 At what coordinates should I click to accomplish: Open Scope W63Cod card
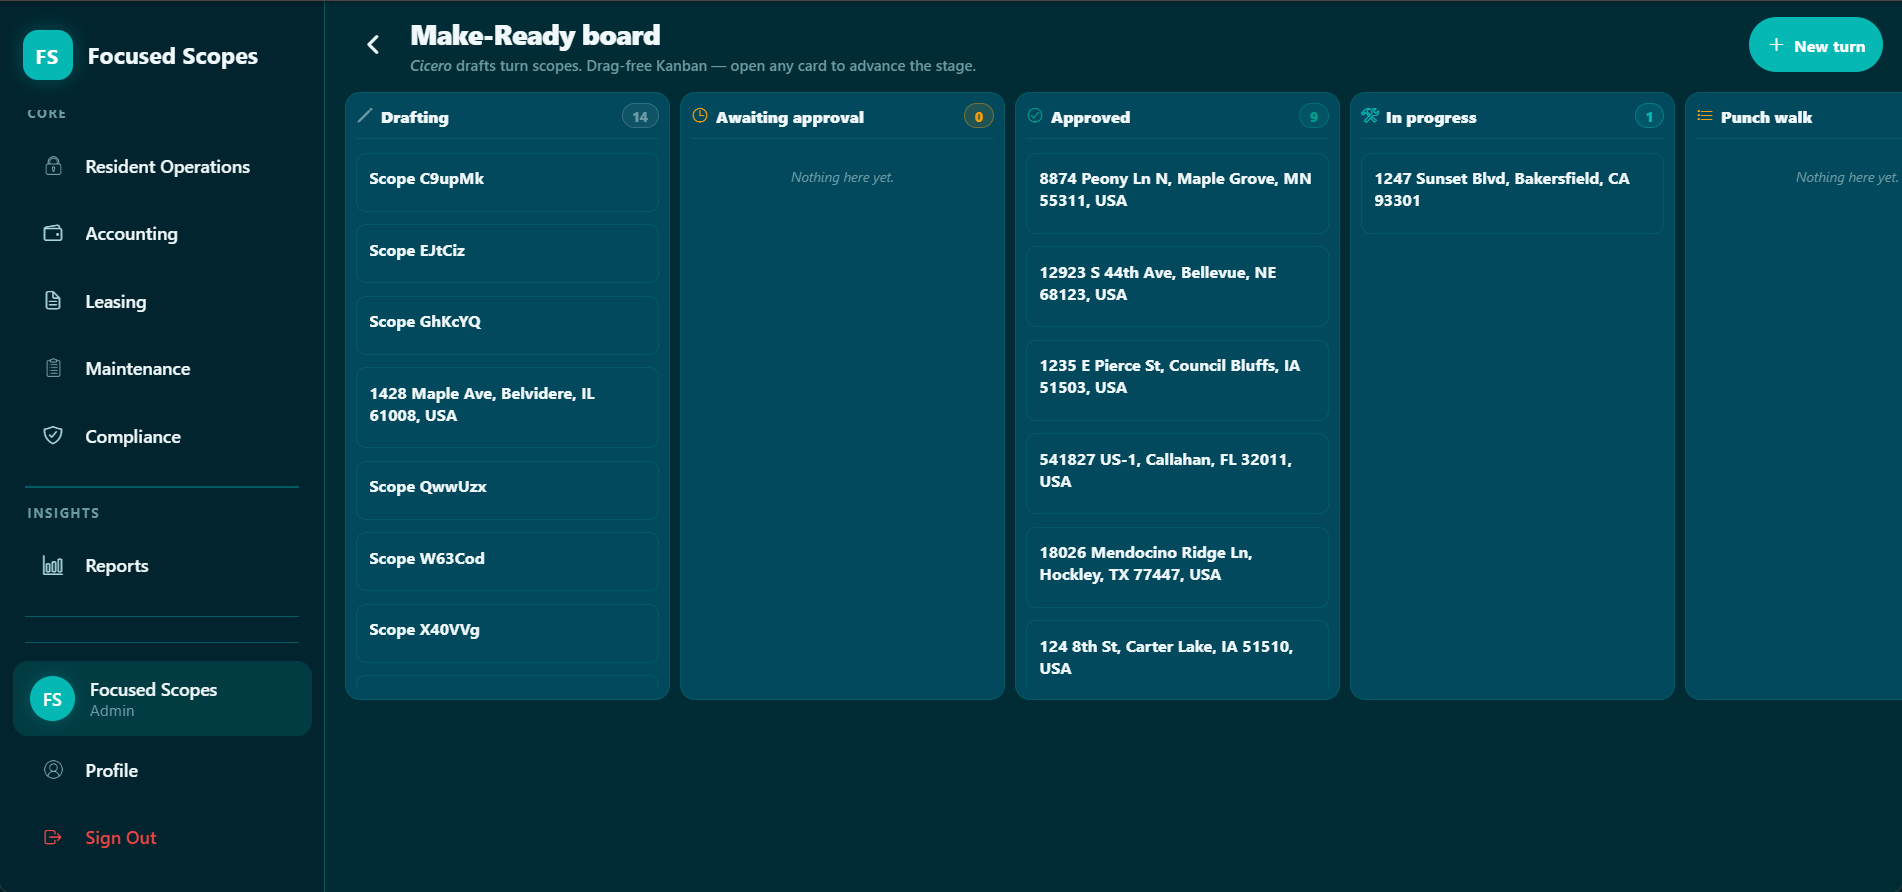[507, 561]
